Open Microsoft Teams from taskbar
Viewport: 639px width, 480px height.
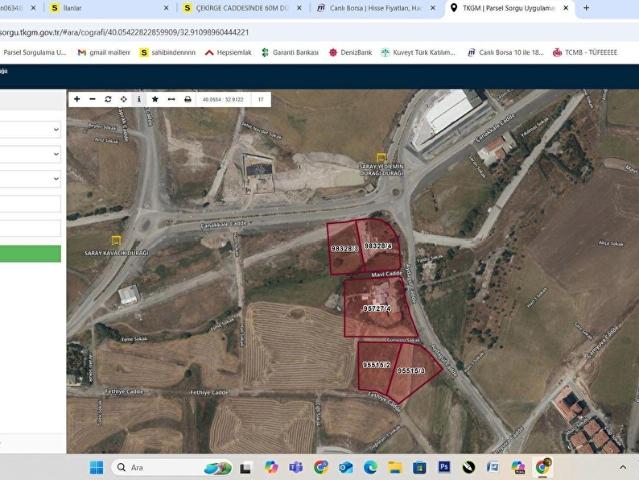(x=296, y=467)
